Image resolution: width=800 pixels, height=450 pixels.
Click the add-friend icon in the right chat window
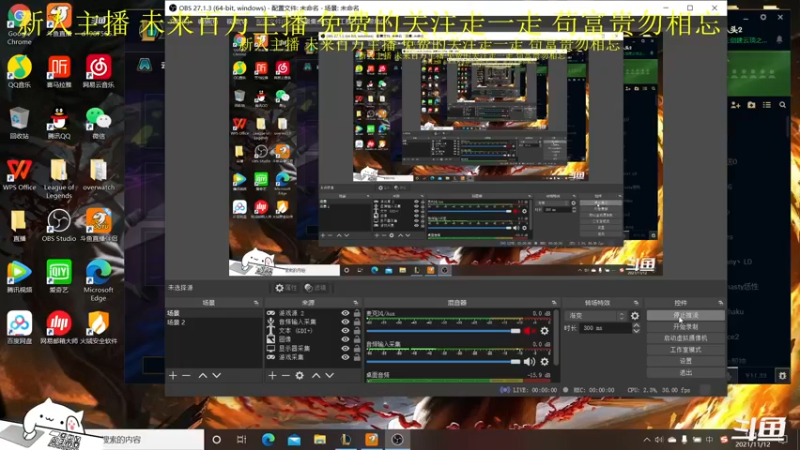coord(735,105)
